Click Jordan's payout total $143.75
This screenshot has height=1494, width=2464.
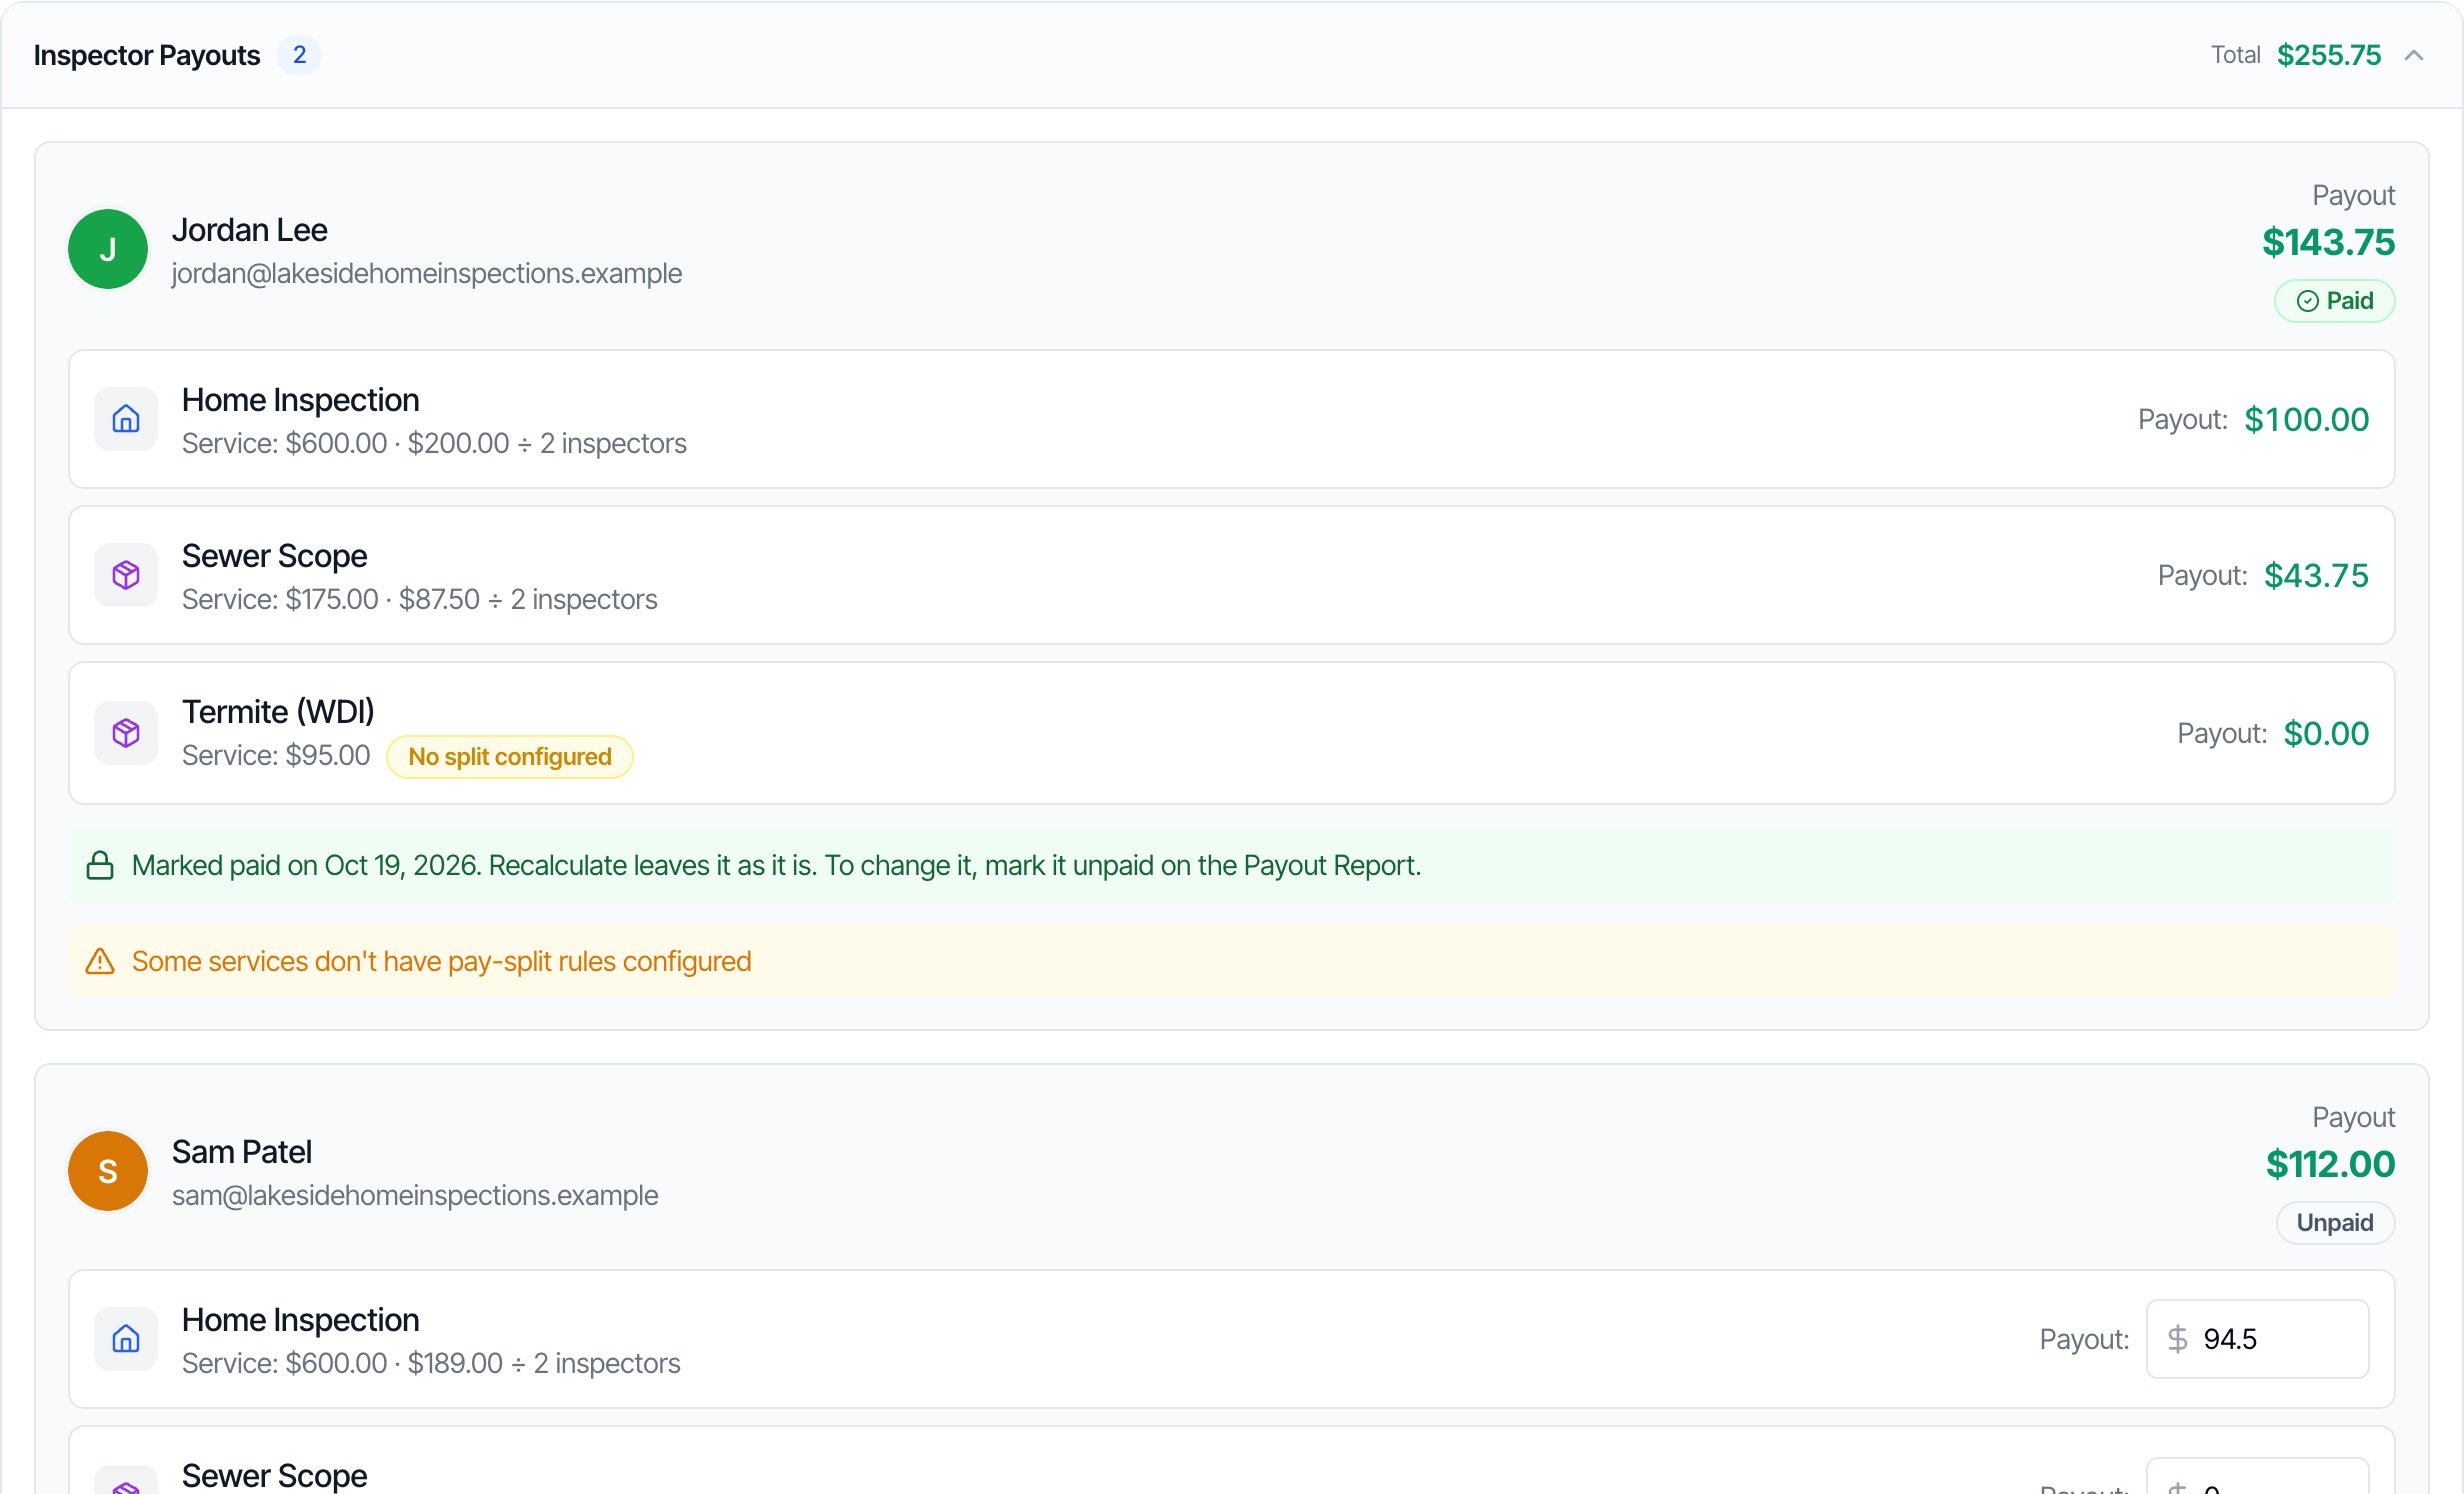2329,242
